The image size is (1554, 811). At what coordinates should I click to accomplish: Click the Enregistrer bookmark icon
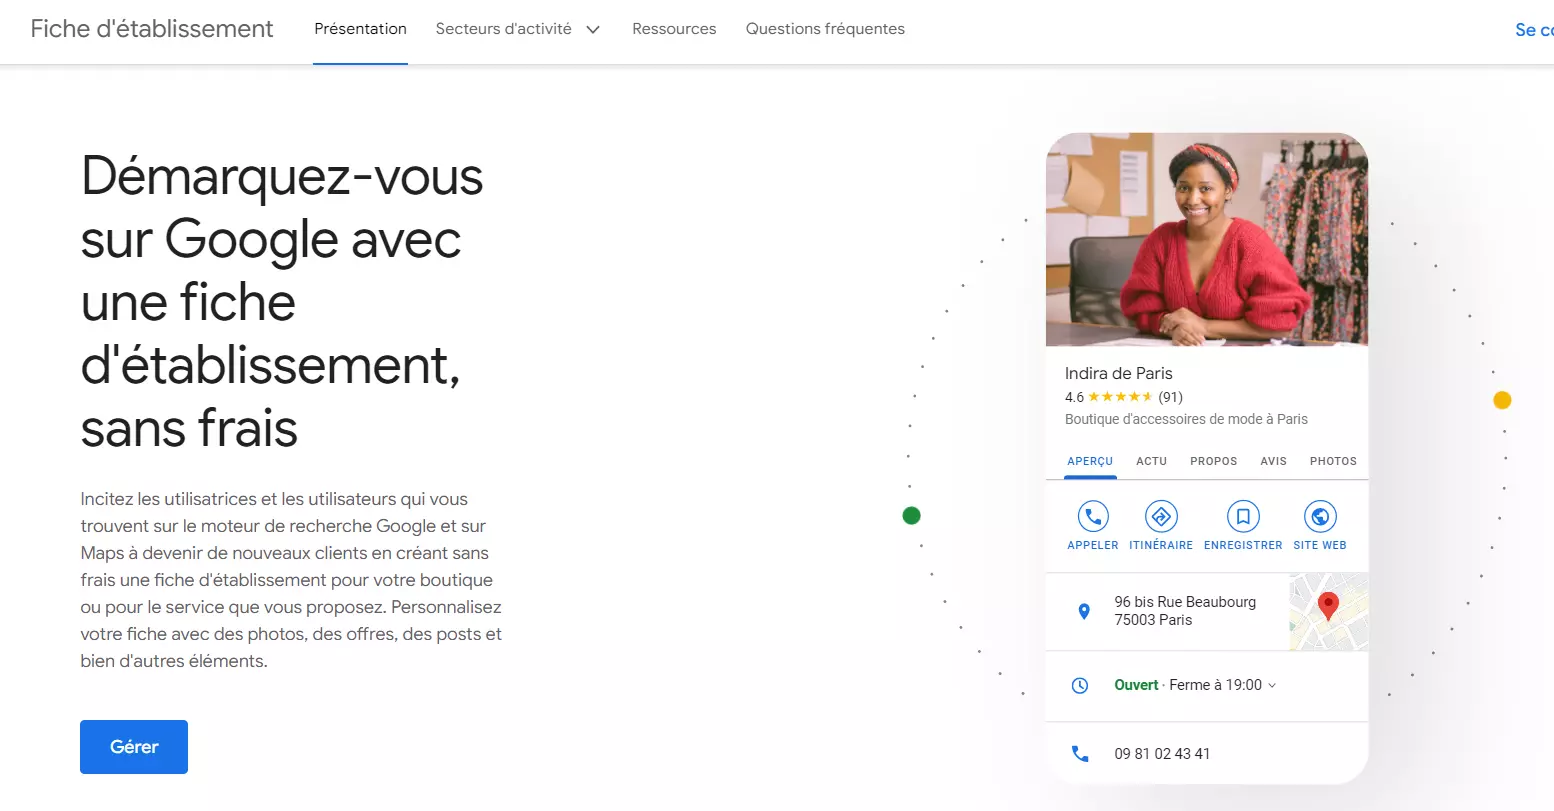1243,516
